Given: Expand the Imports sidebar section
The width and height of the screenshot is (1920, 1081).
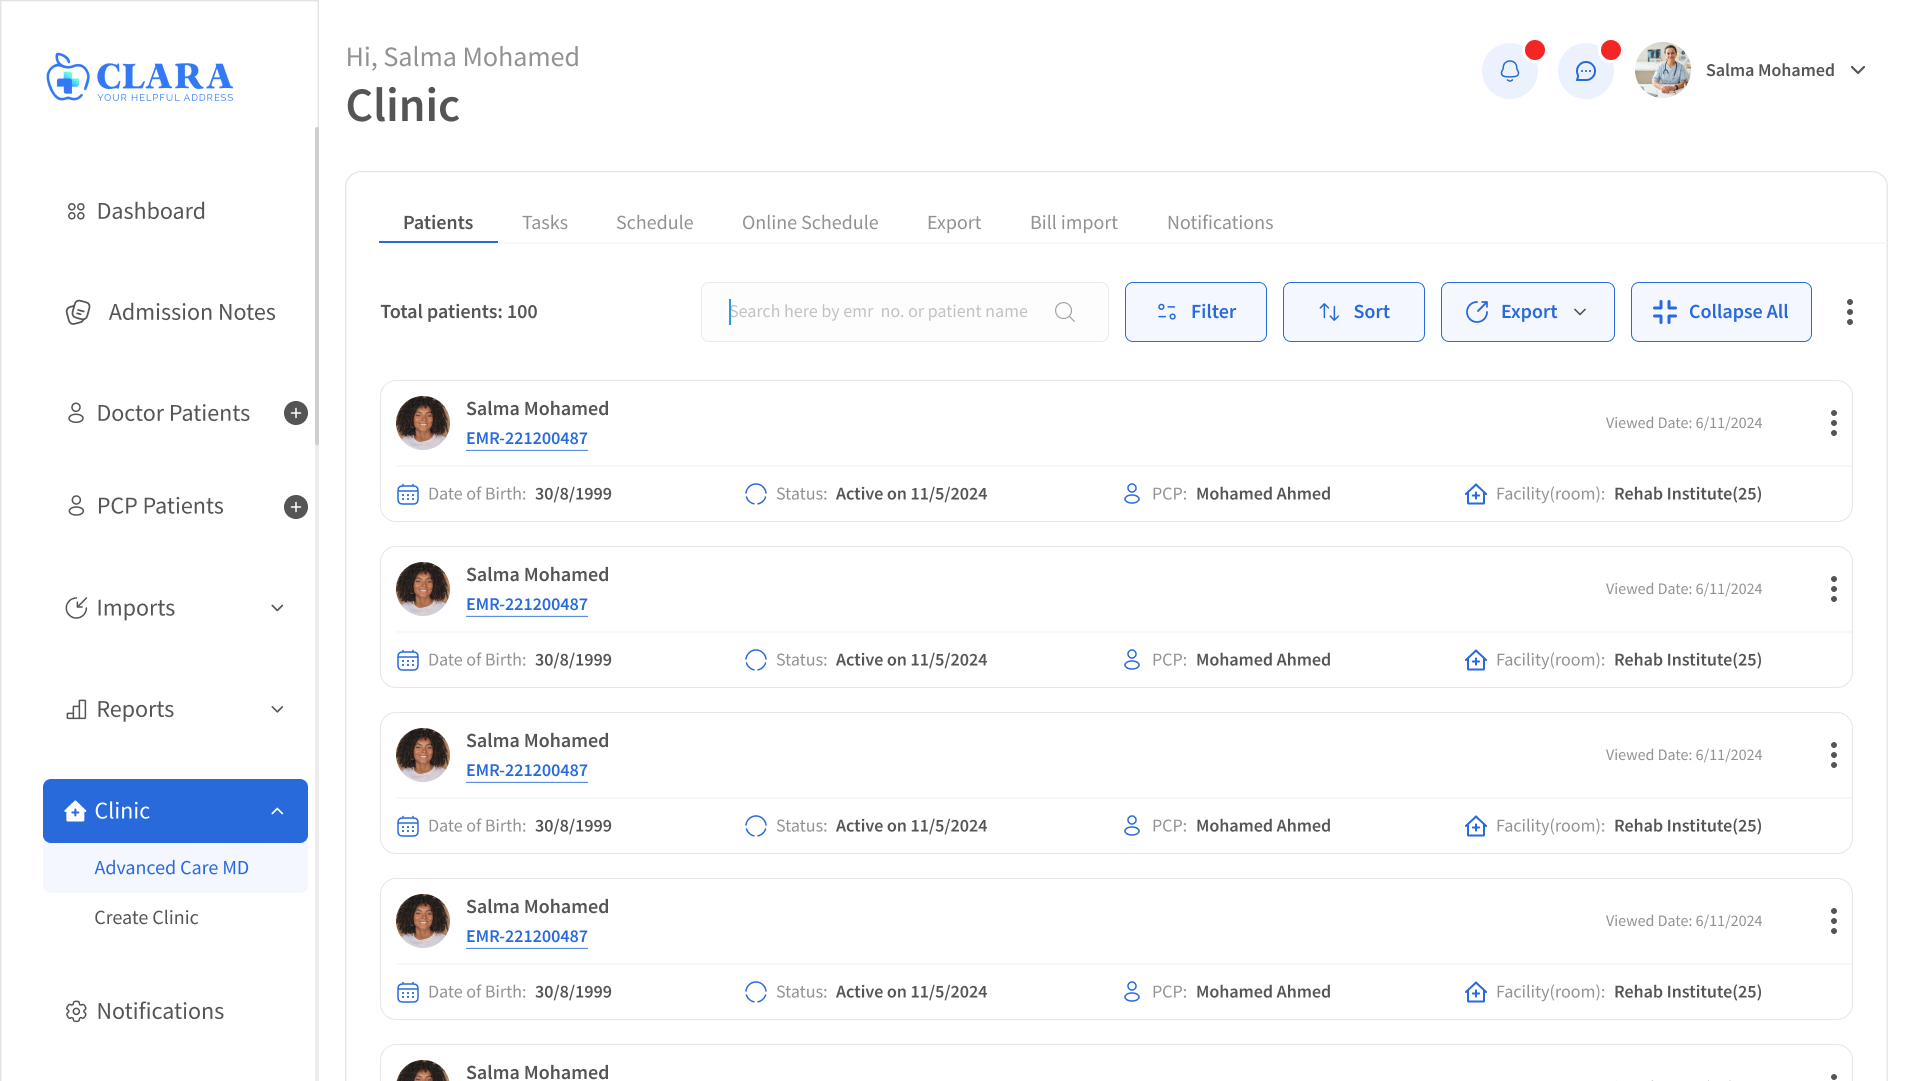Looking at the screenshot, I should pos(277,608).
